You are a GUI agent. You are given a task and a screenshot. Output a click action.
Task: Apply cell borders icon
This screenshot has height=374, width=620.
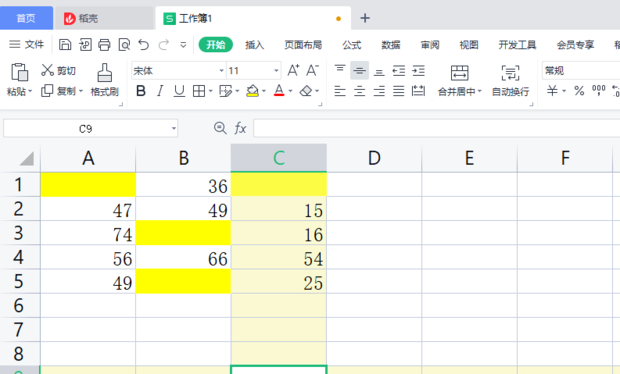click(198, 91)
